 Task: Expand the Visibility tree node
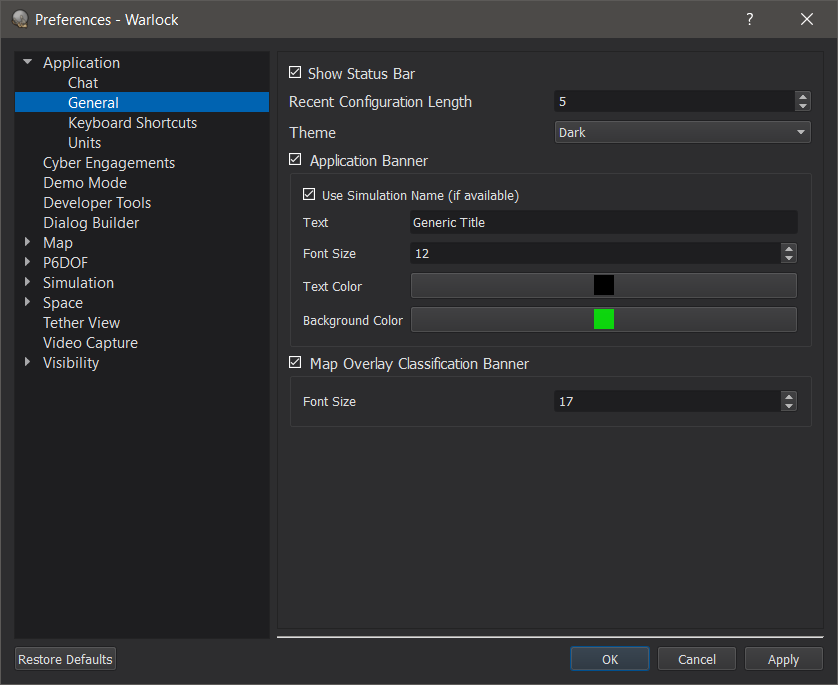(28, 362)
